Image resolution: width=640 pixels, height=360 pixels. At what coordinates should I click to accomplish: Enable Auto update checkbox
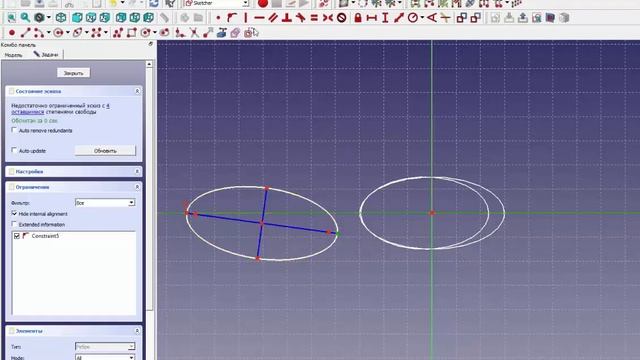point(14,150)
